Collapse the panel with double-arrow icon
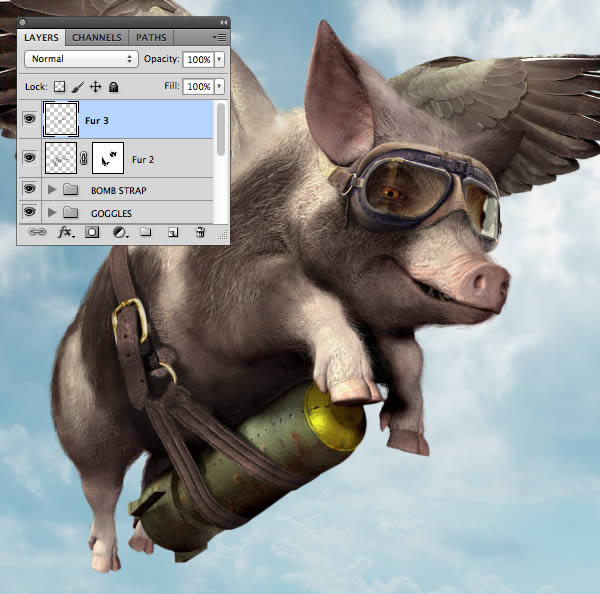This screenshot has height=594, width=600. point(223,23)
